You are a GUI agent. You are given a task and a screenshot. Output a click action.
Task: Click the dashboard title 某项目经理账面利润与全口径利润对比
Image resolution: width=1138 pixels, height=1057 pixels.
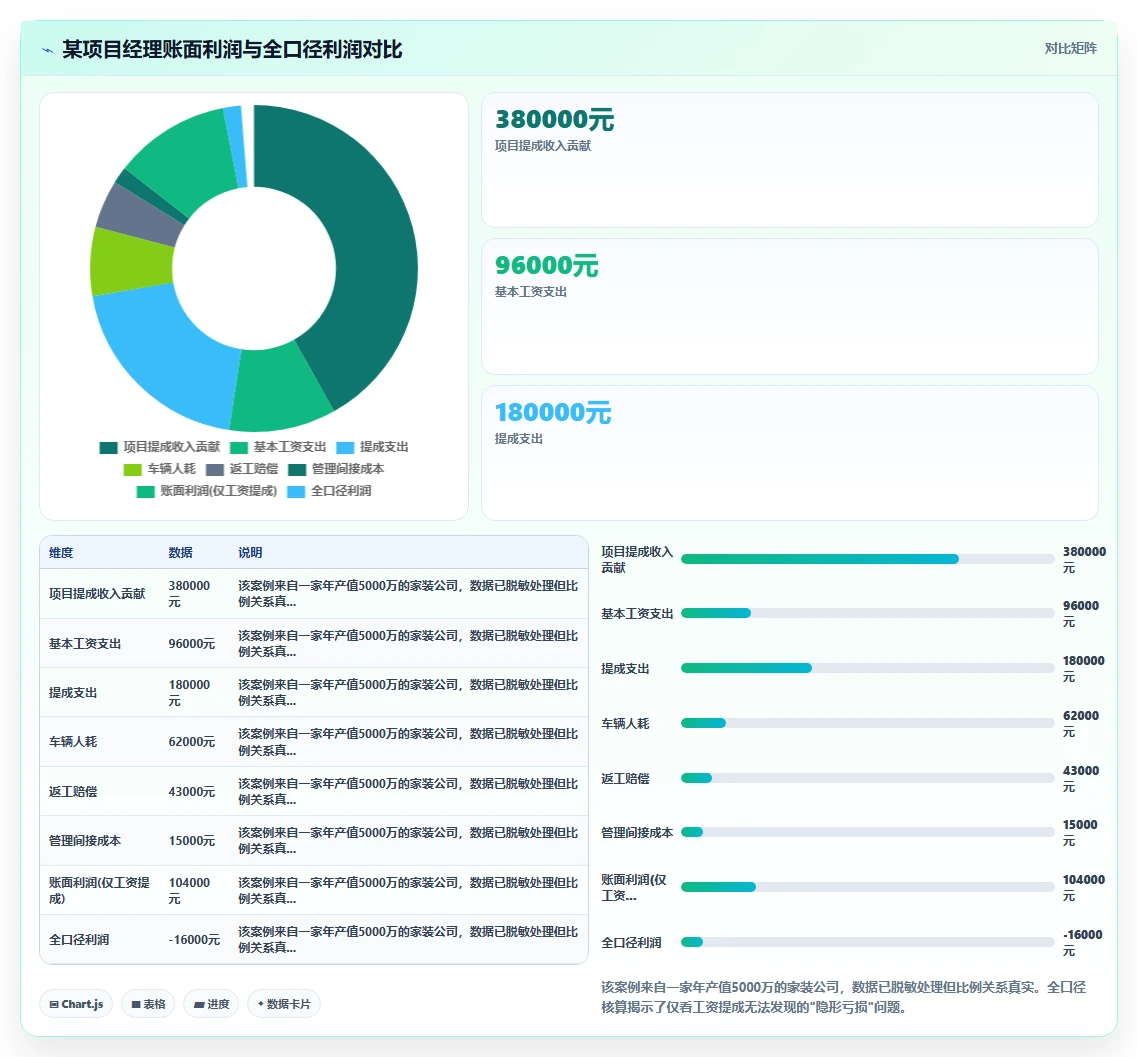pos(232,49)
